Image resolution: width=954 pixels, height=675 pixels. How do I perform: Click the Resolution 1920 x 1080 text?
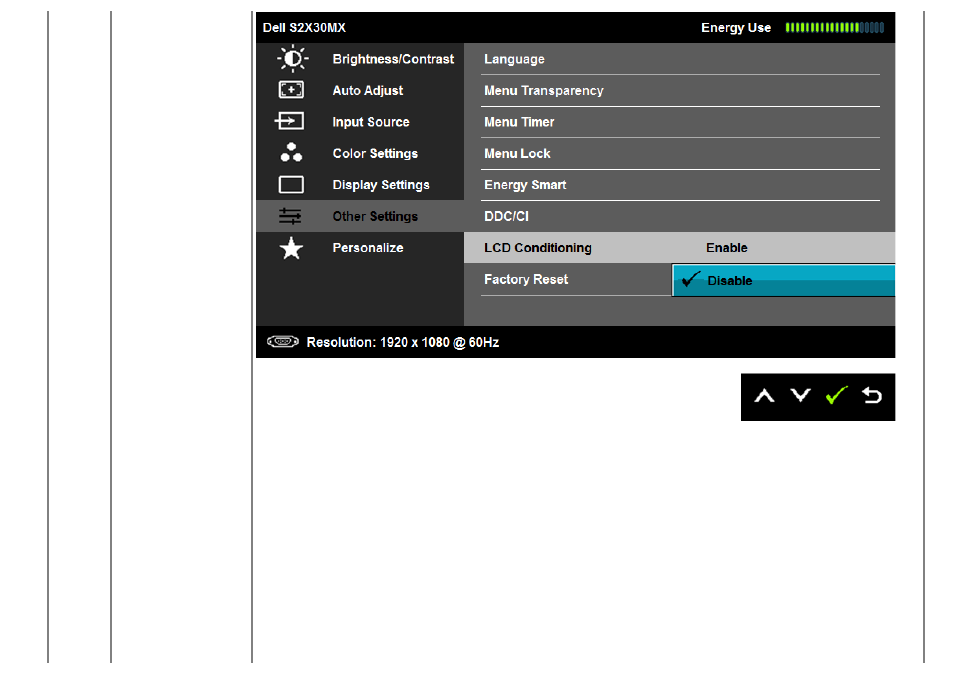click(403, 342)
